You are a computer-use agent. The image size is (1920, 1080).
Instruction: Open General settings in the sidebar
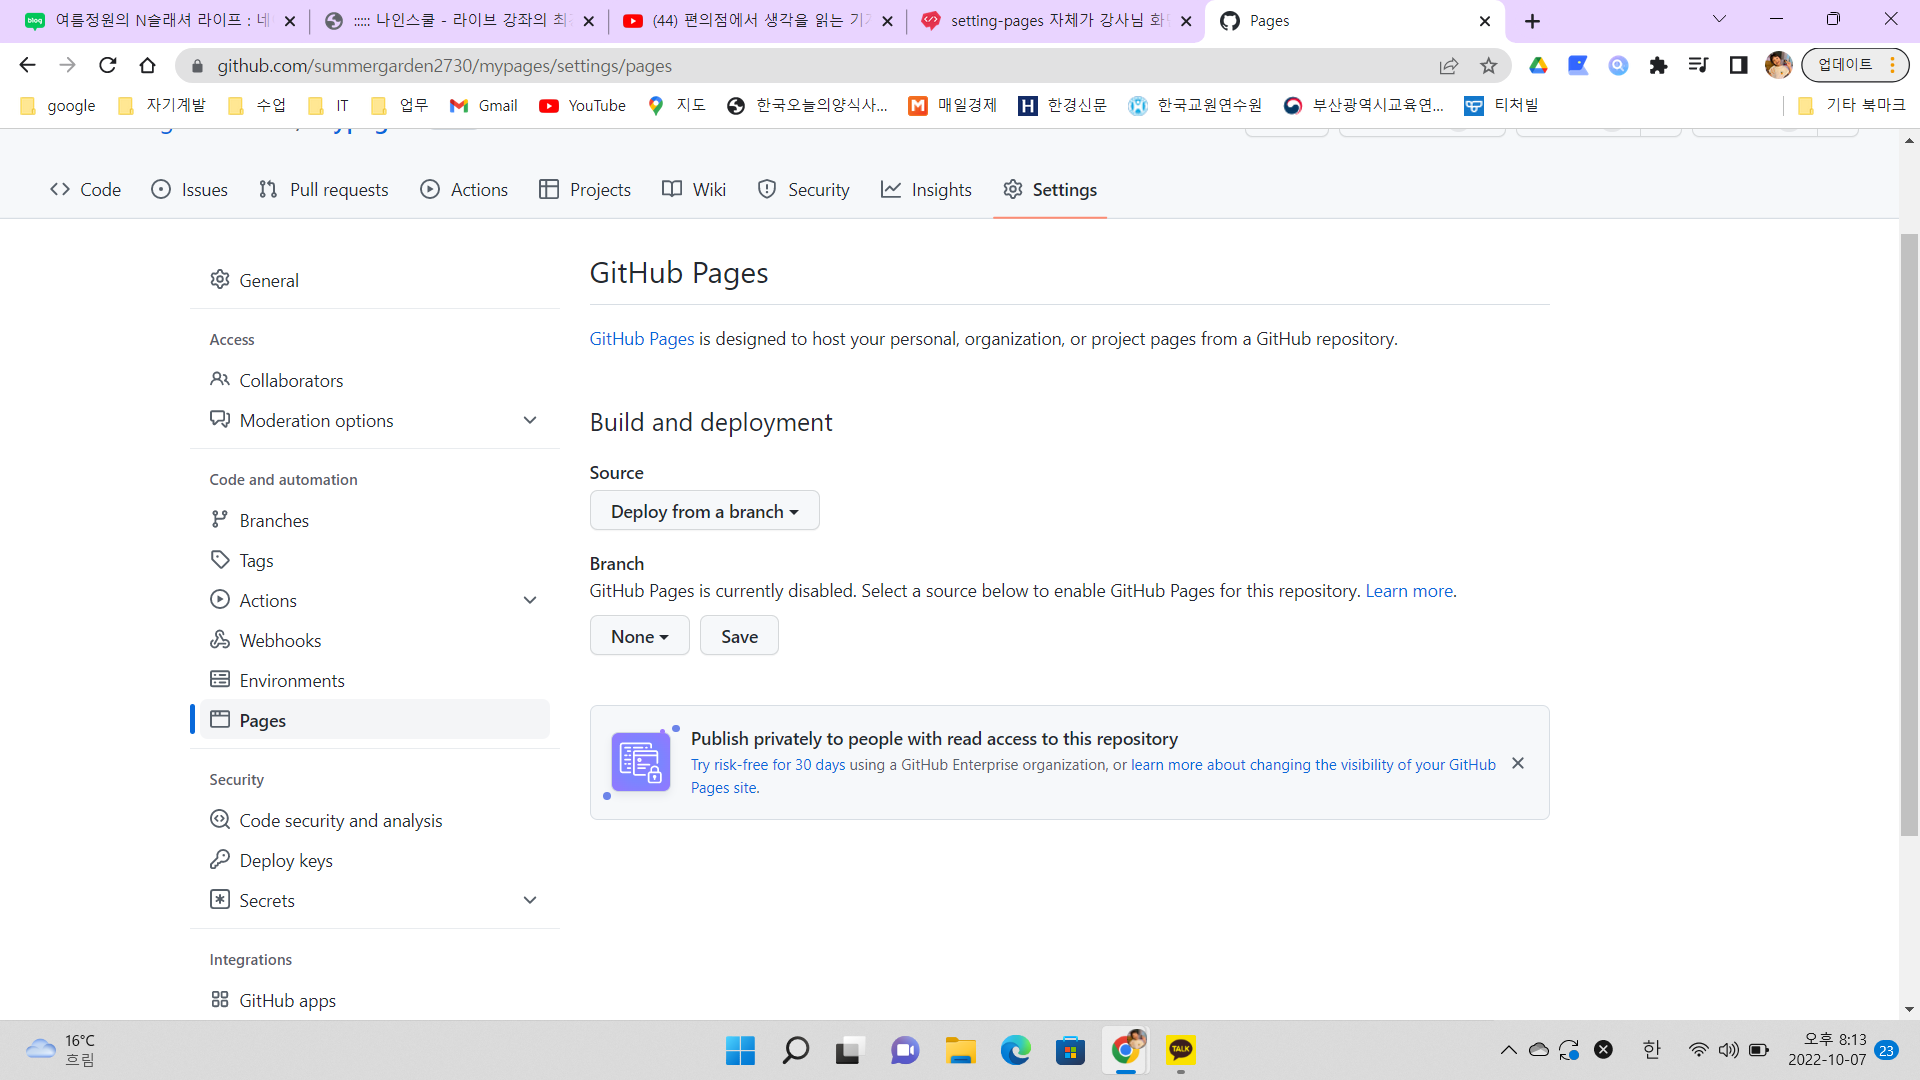[375, 280]
